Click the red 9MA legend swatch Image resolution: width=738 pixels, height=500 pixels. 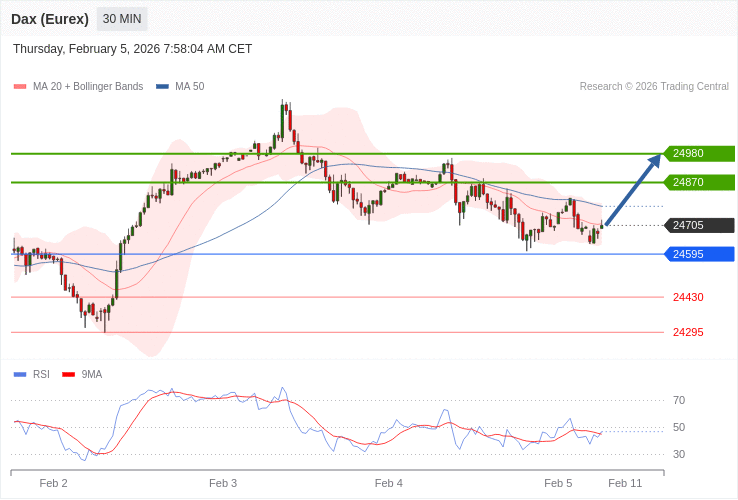[69, 375]
